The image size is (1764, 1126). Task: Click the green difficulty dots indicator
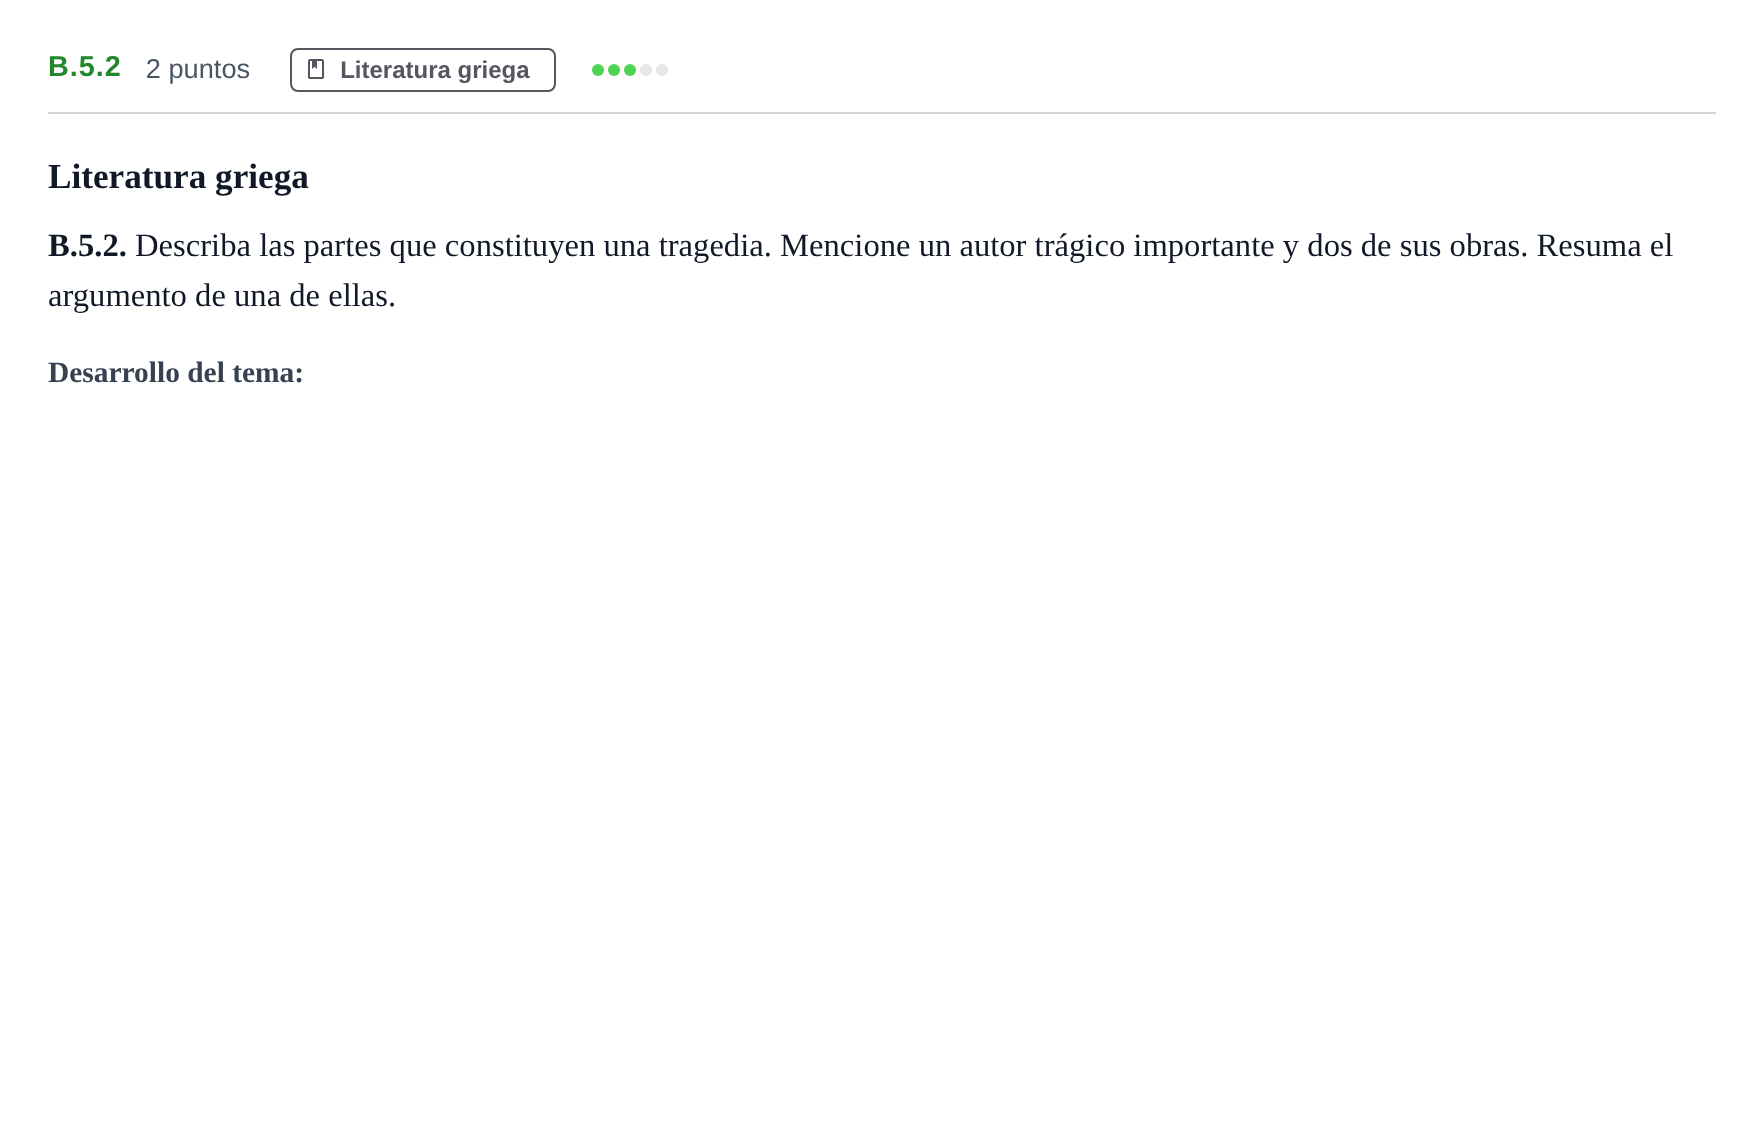[629, 70]
